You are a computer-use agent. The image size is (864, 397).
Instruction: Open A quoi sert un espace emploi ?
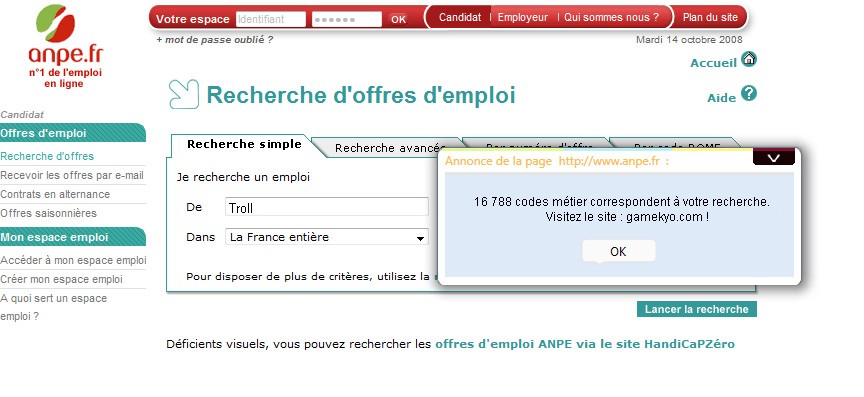53,307
